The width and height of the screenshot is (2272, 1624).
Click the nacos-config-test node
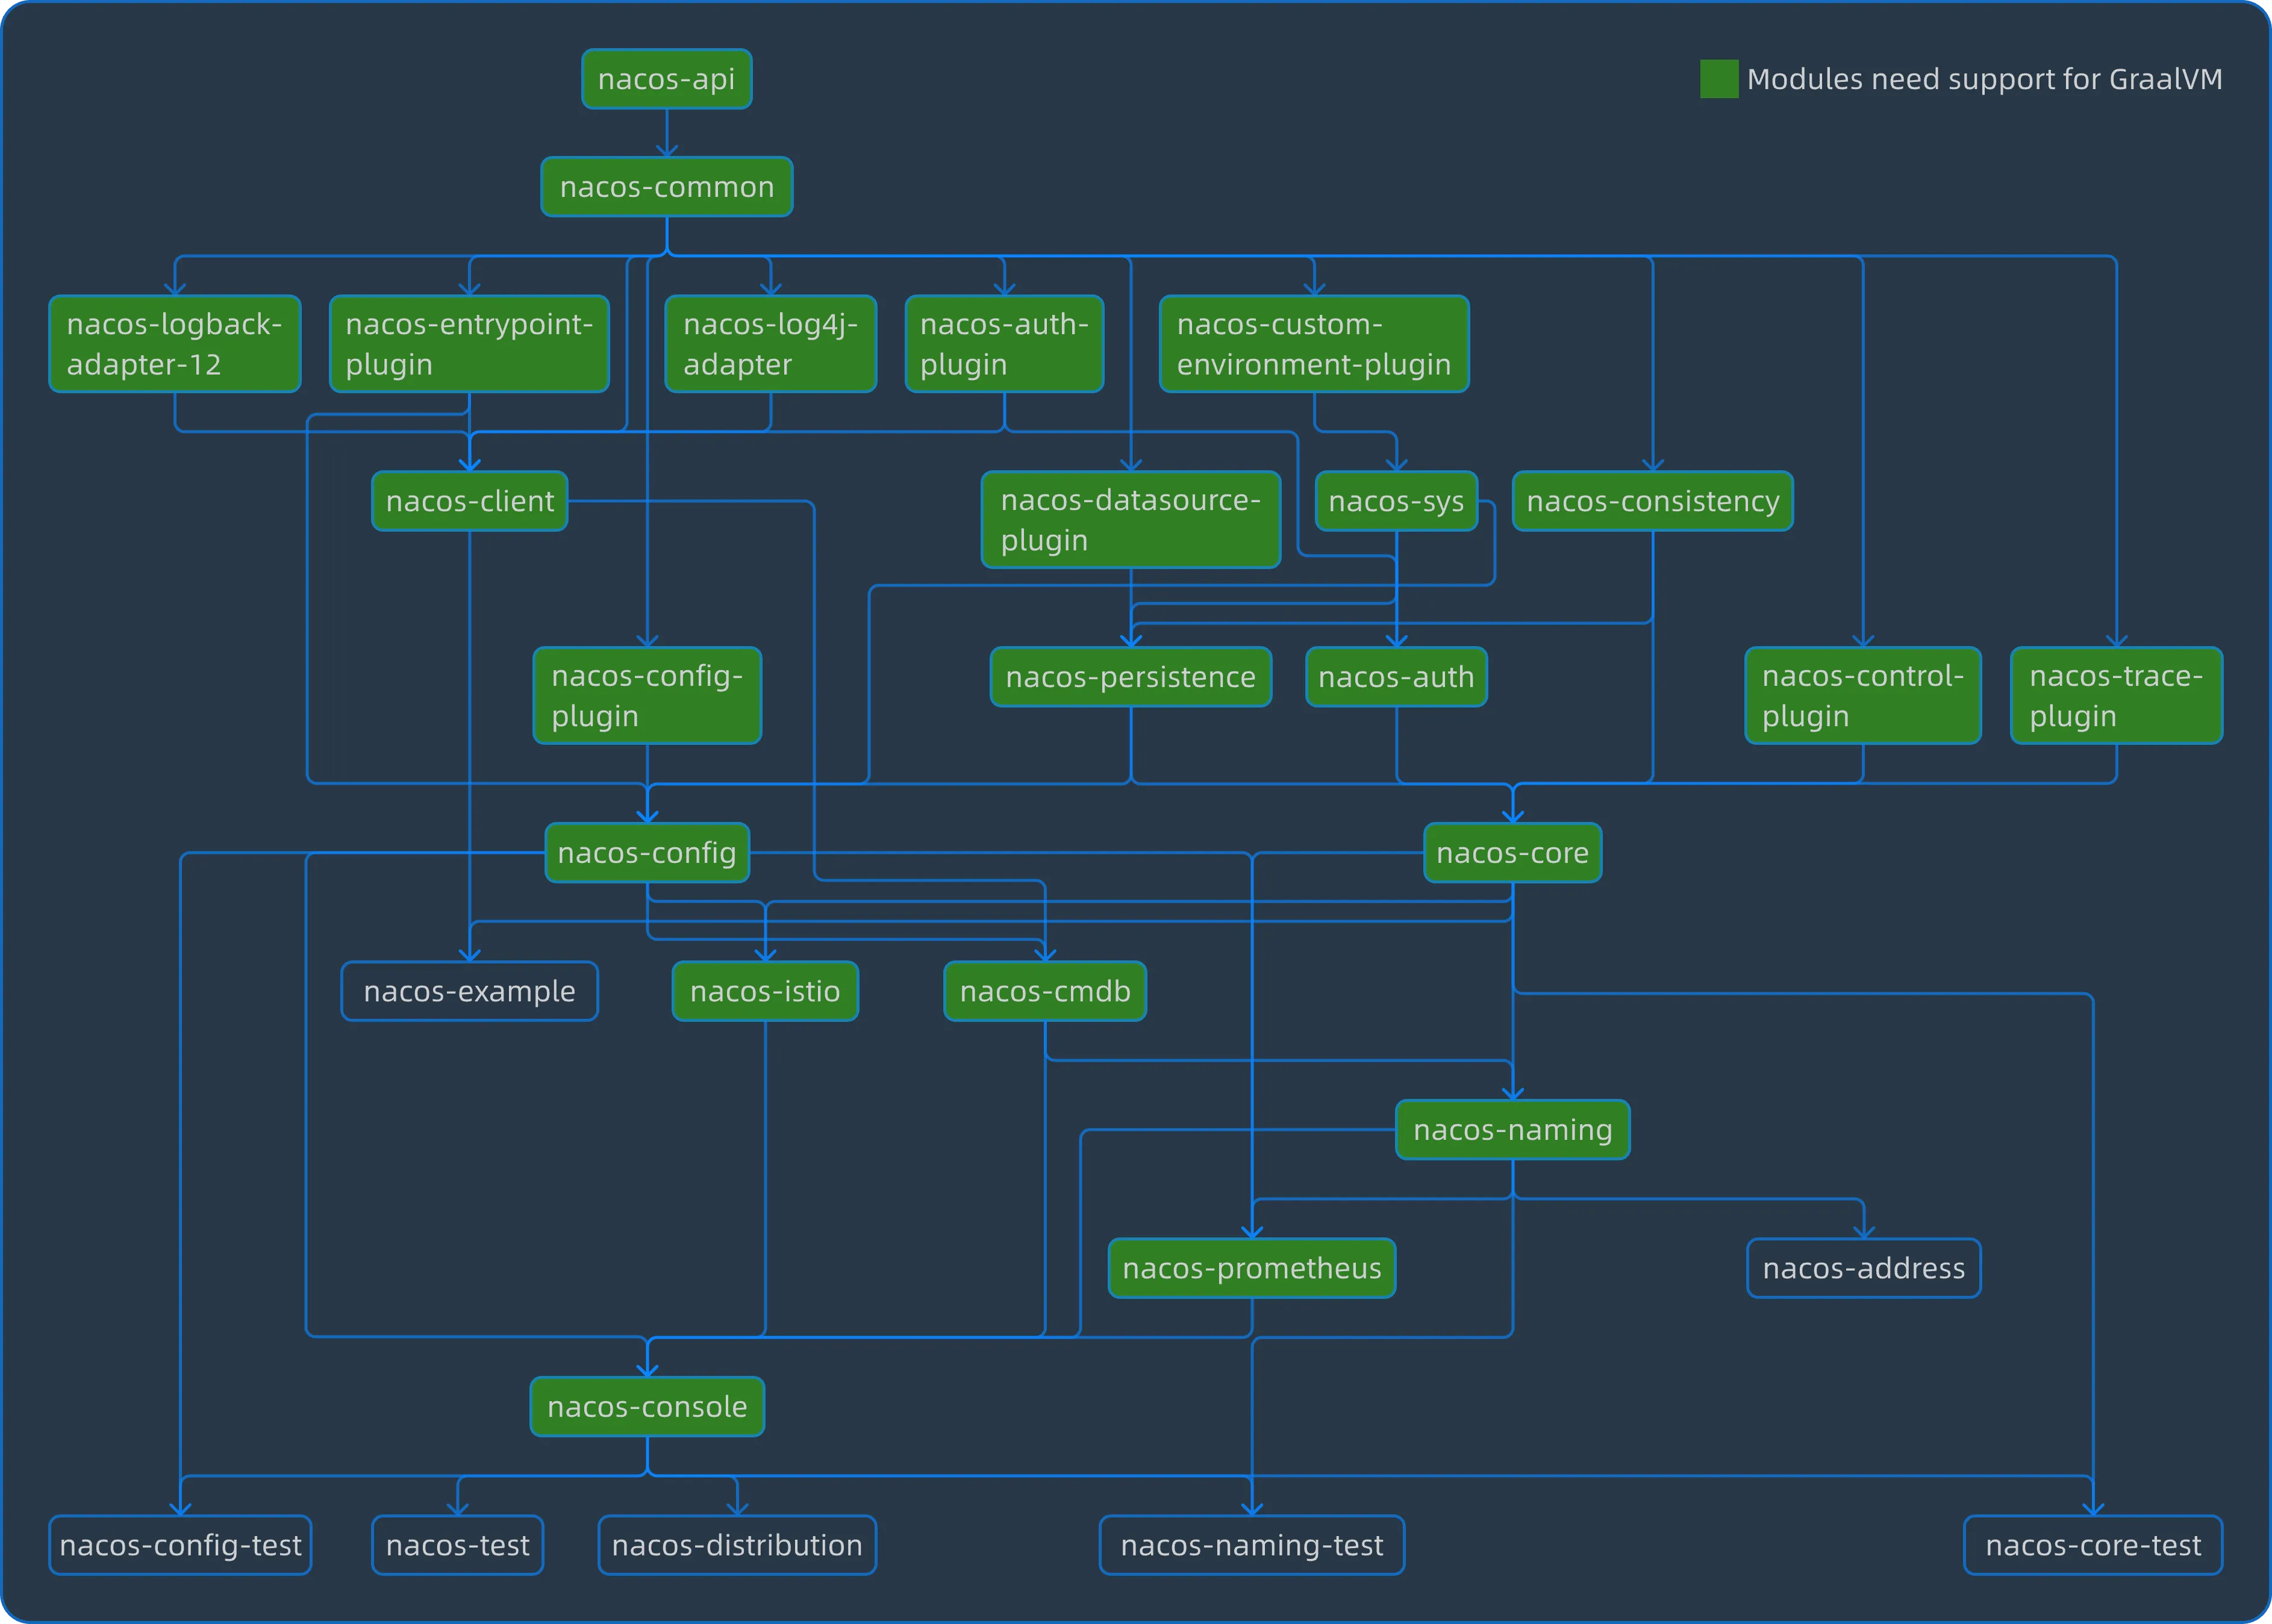(x=180, y=1545)
